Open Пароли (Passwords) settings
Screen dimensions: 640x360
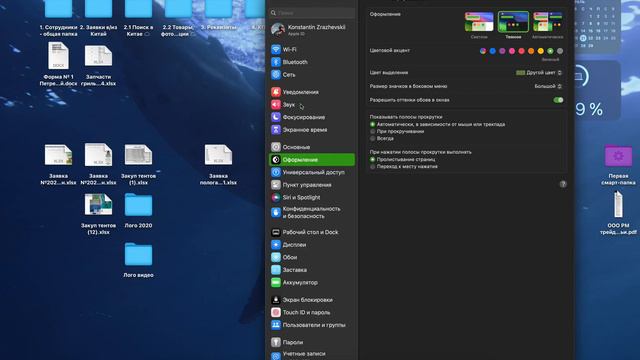coord(312,342)
